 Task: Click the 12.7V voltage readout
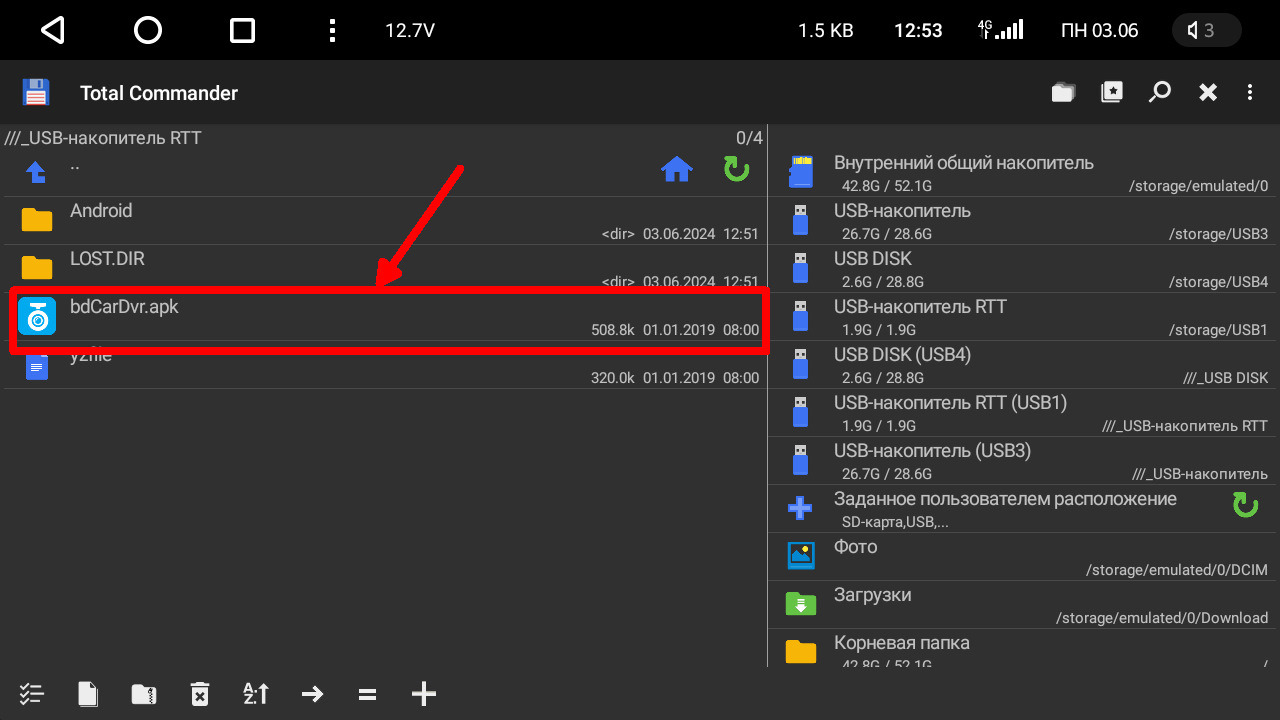click(410, 31)
